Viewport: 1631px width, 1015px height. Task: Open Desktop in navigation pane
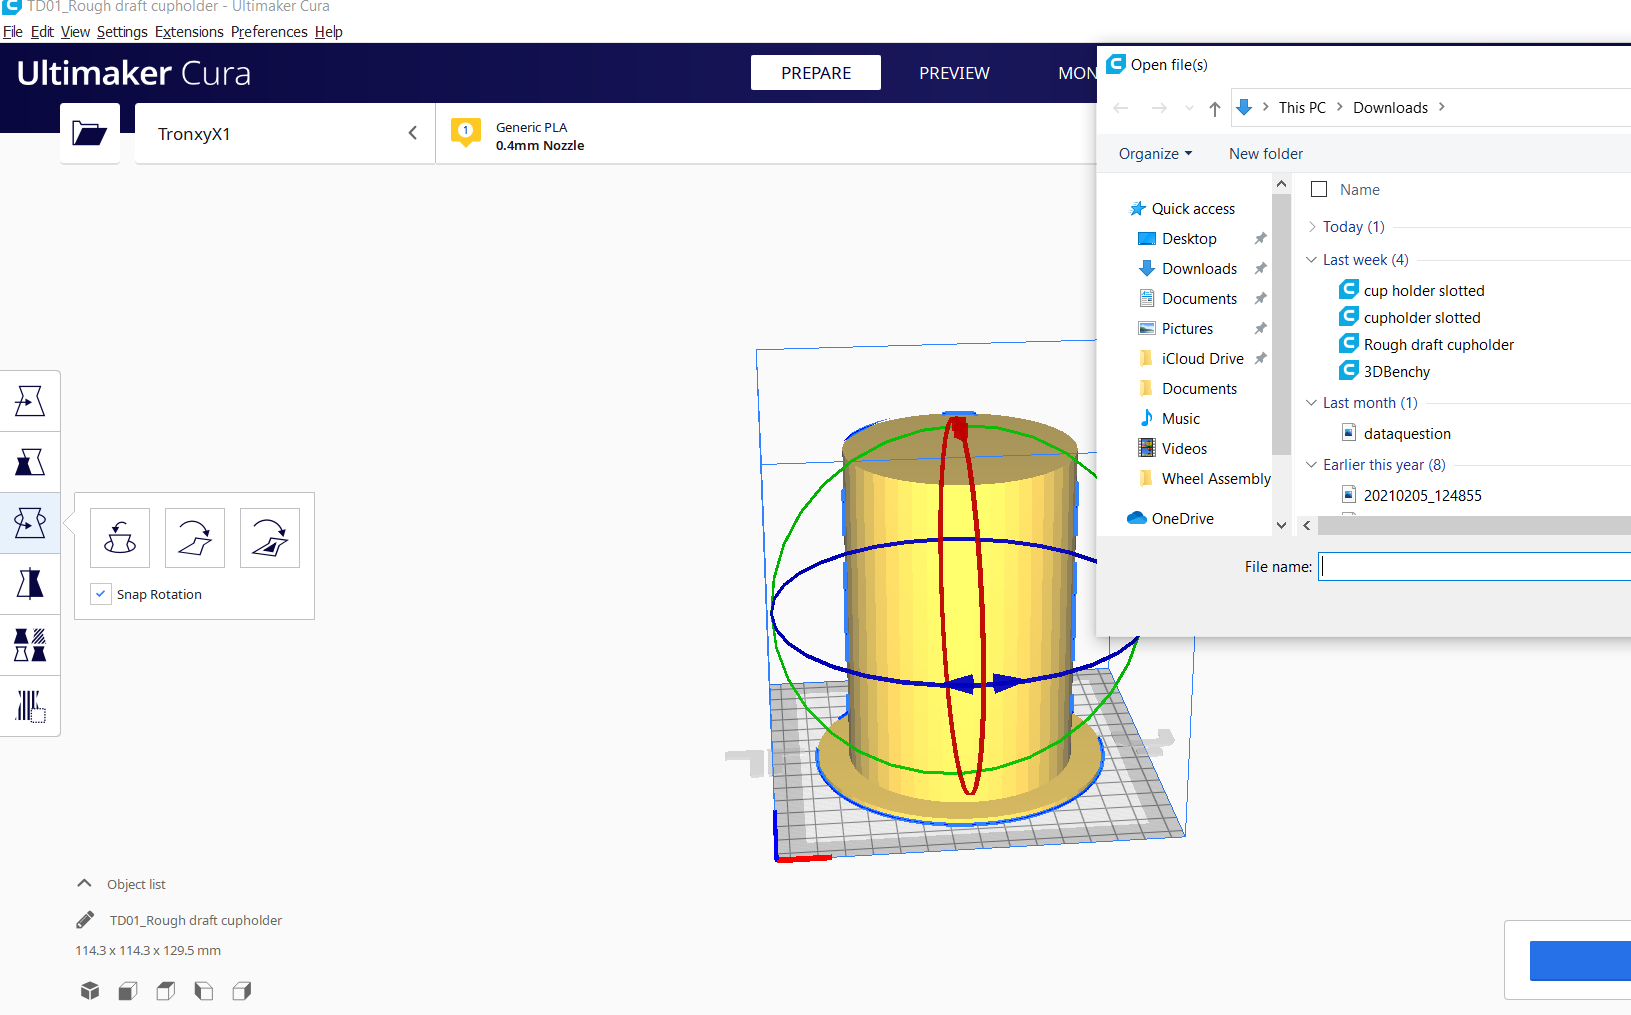1178,238
